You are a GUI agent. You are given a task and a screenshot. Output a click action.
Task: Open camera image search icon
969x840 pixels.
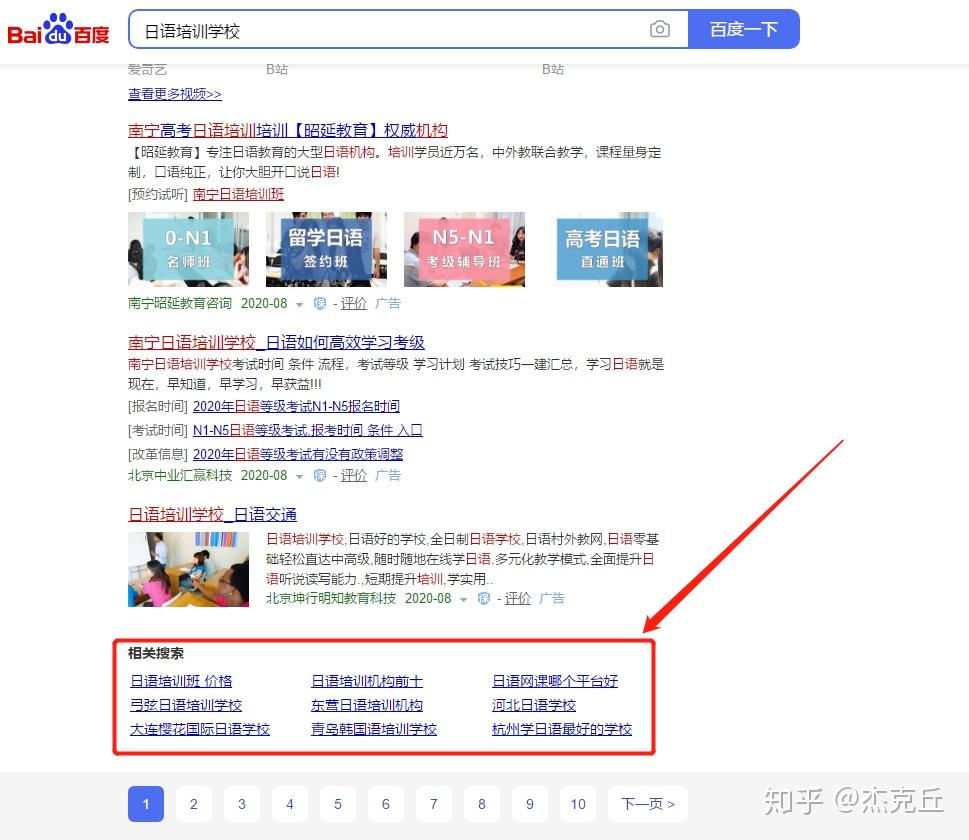click(659, 29)
